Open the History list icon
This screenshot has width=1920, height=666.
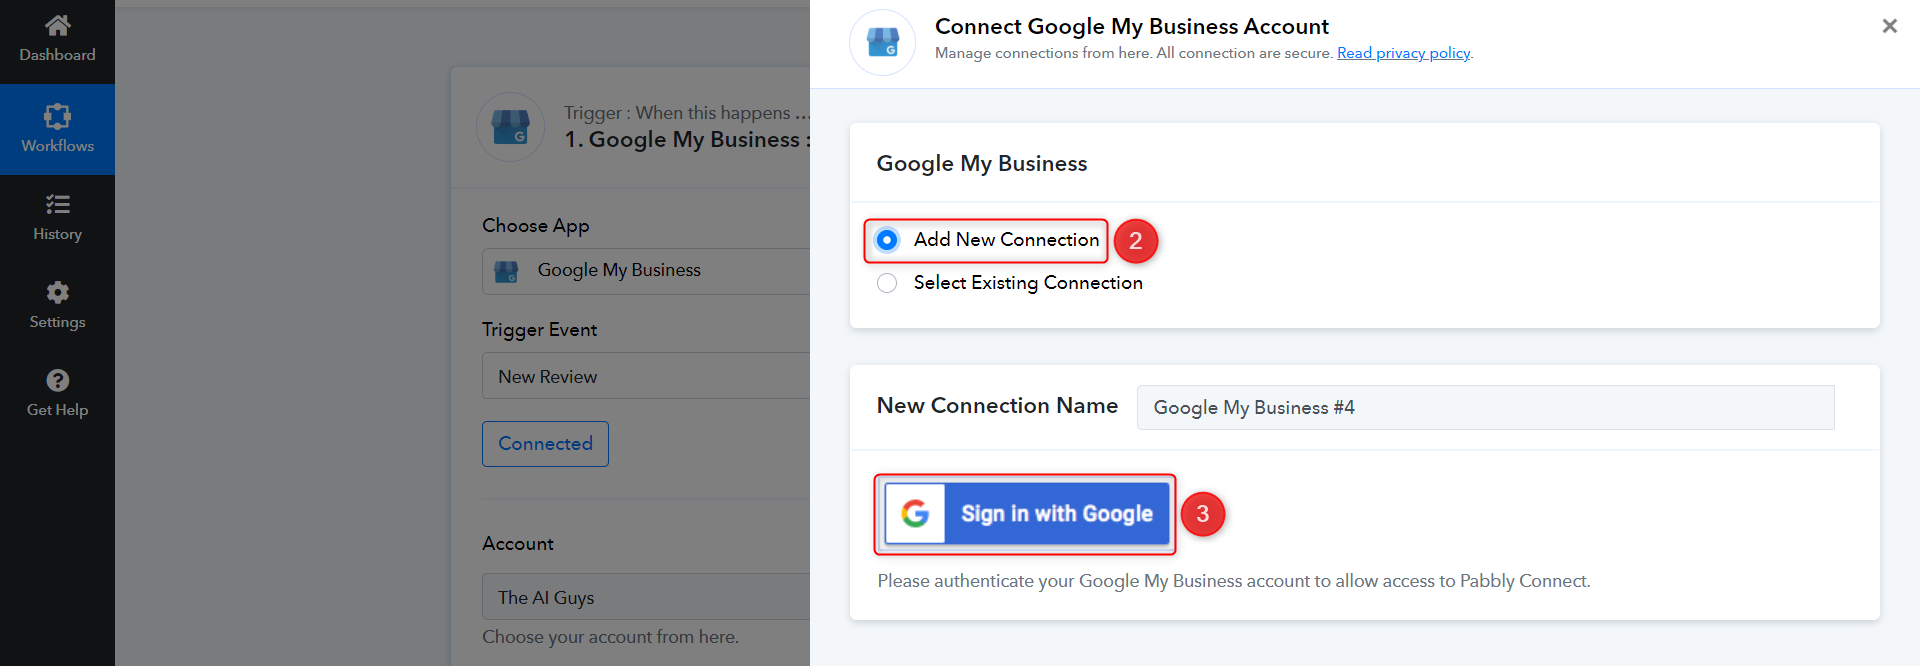tap(57, 205)
